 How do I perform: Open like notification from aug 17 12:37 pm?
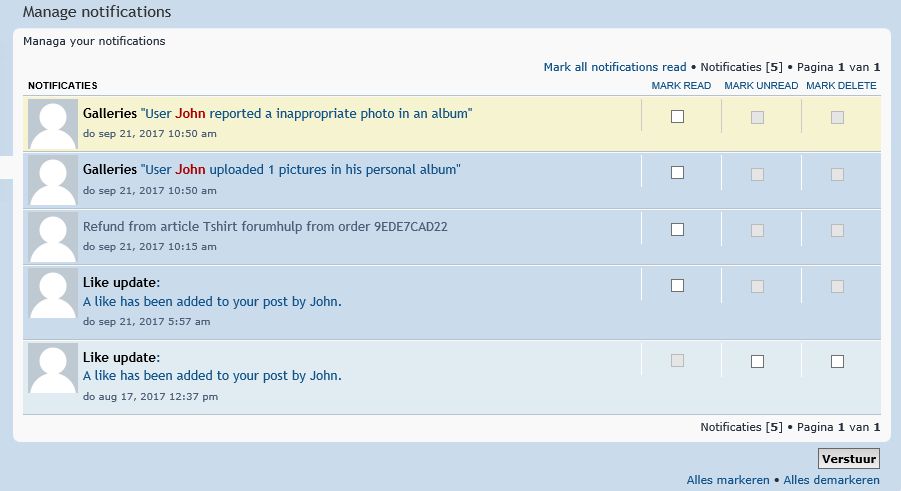(212, 375)
